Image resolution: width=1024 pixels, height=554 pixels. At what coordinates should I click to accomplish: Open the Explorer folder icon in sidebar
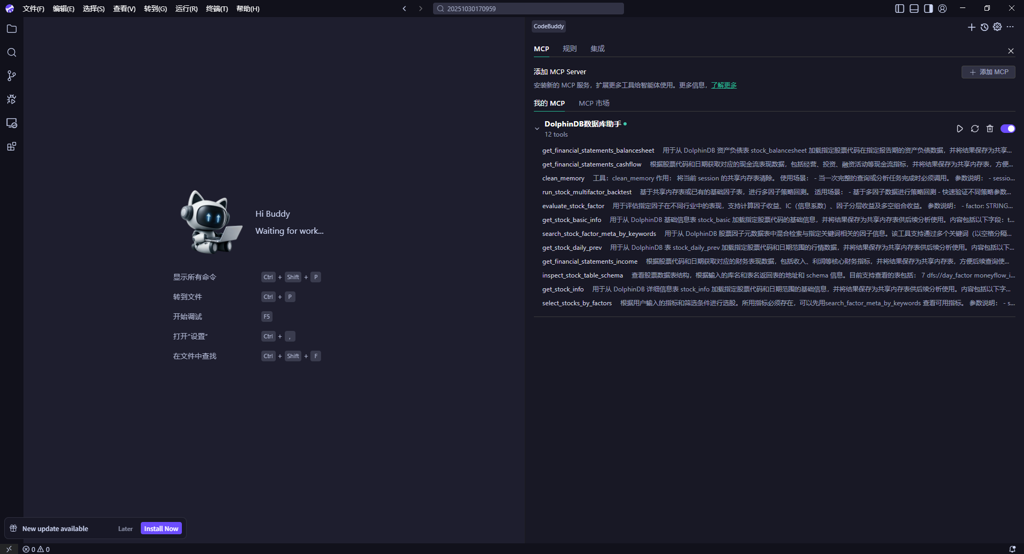[12, 29]
